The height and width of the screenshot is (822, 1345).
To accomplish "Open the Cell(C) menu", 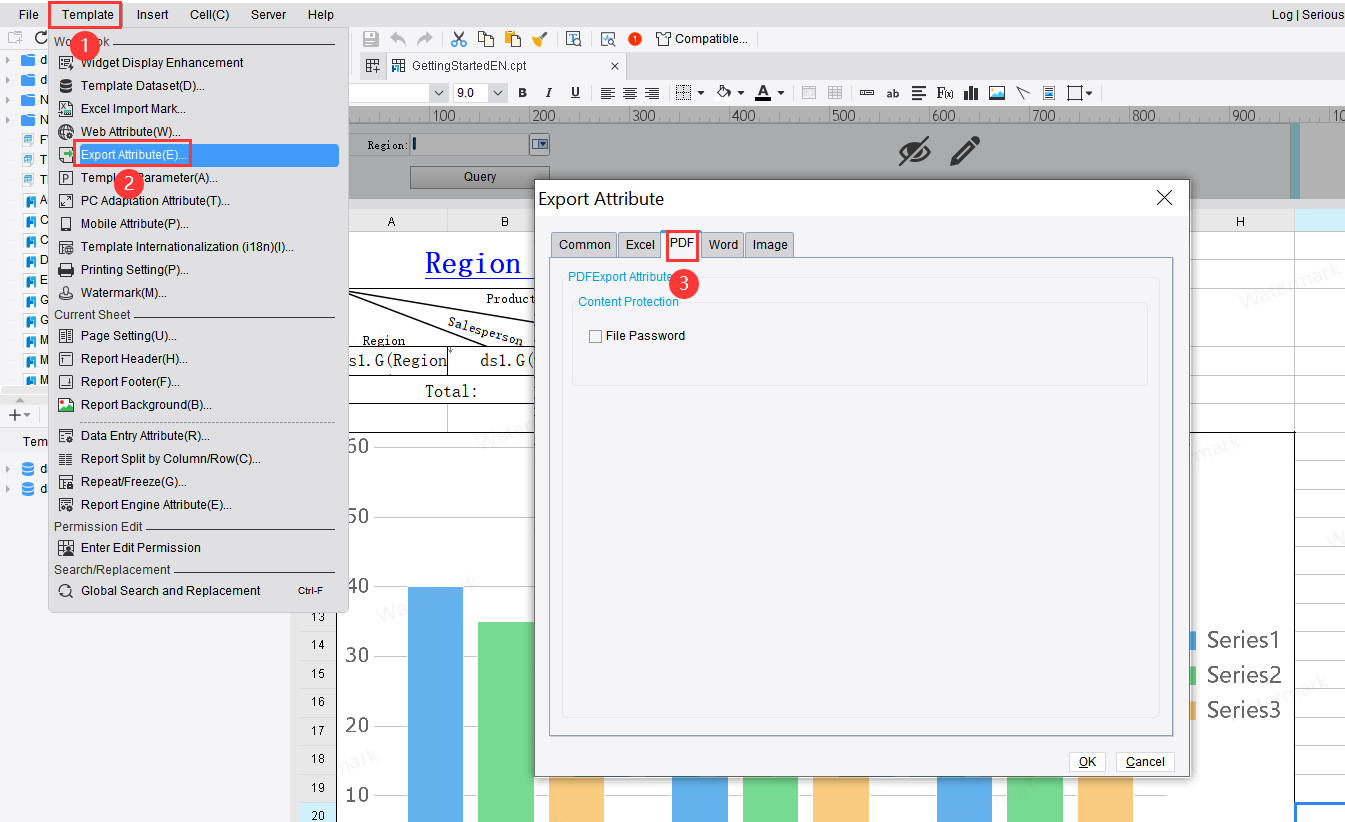I will tap(209, 15).
